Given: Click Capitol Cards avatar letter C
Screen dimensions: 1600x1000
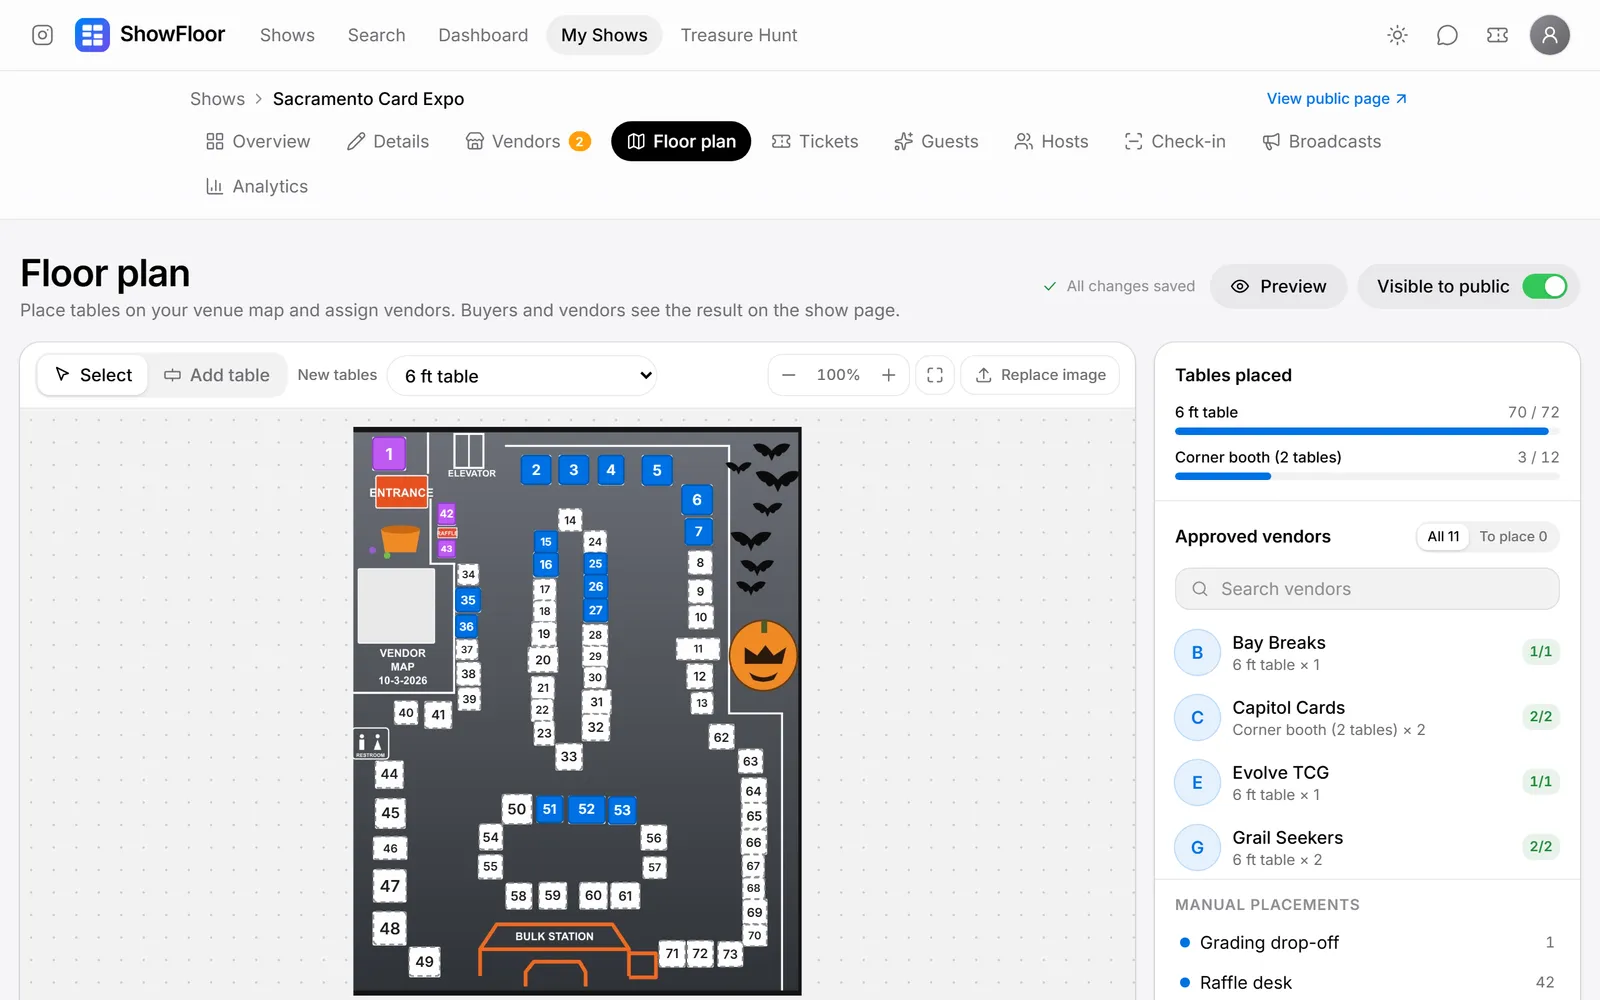Looking at the screenshot, I should click(x=1197, y=718).
